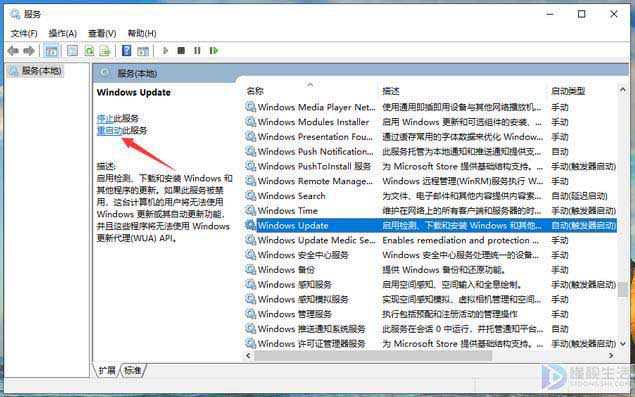Viewport: 635px width, 397px height.
Task: Click the 重启动 this service link
Action: (109, 130)
